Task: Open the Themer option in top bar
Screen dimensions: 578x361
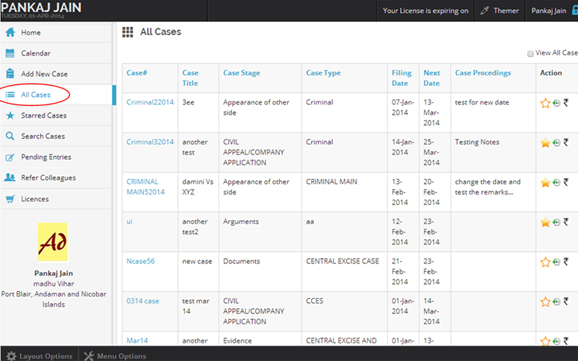Action: 499,11
